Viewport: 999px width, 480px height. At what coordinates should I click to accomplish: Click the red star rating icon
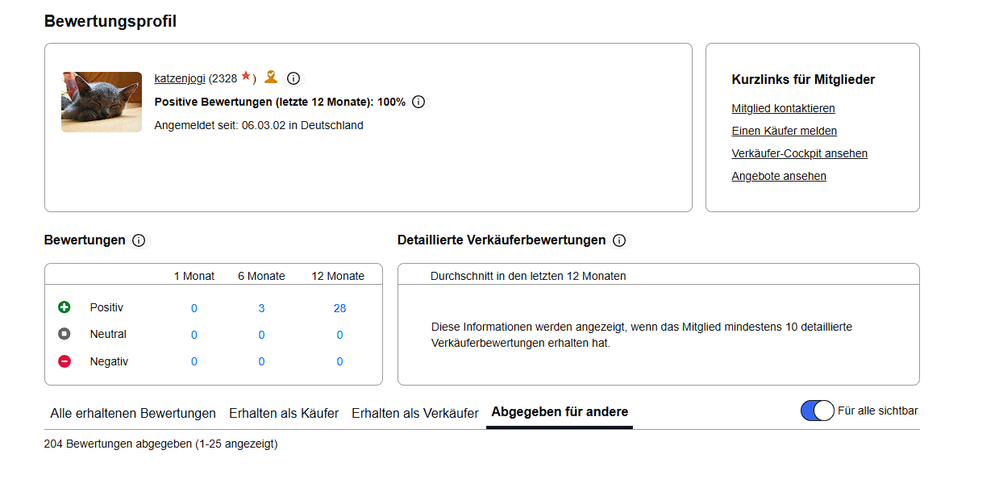click(246, 77)
